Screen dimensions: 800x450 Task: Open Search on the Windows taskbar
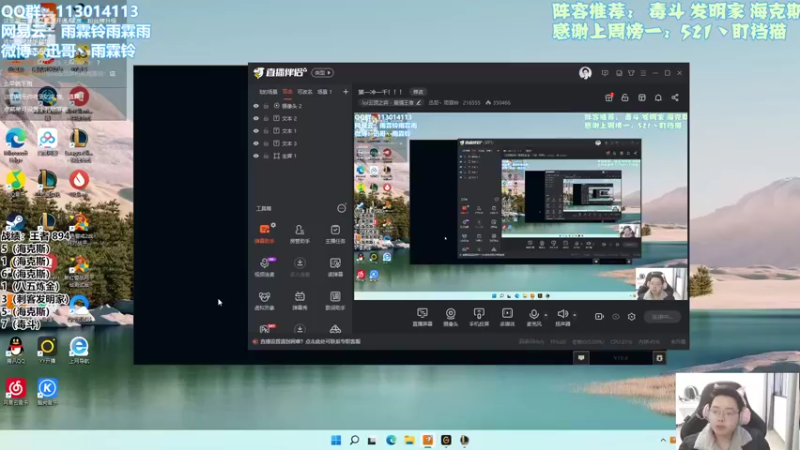pyautogui.click(x=354, y=440)
